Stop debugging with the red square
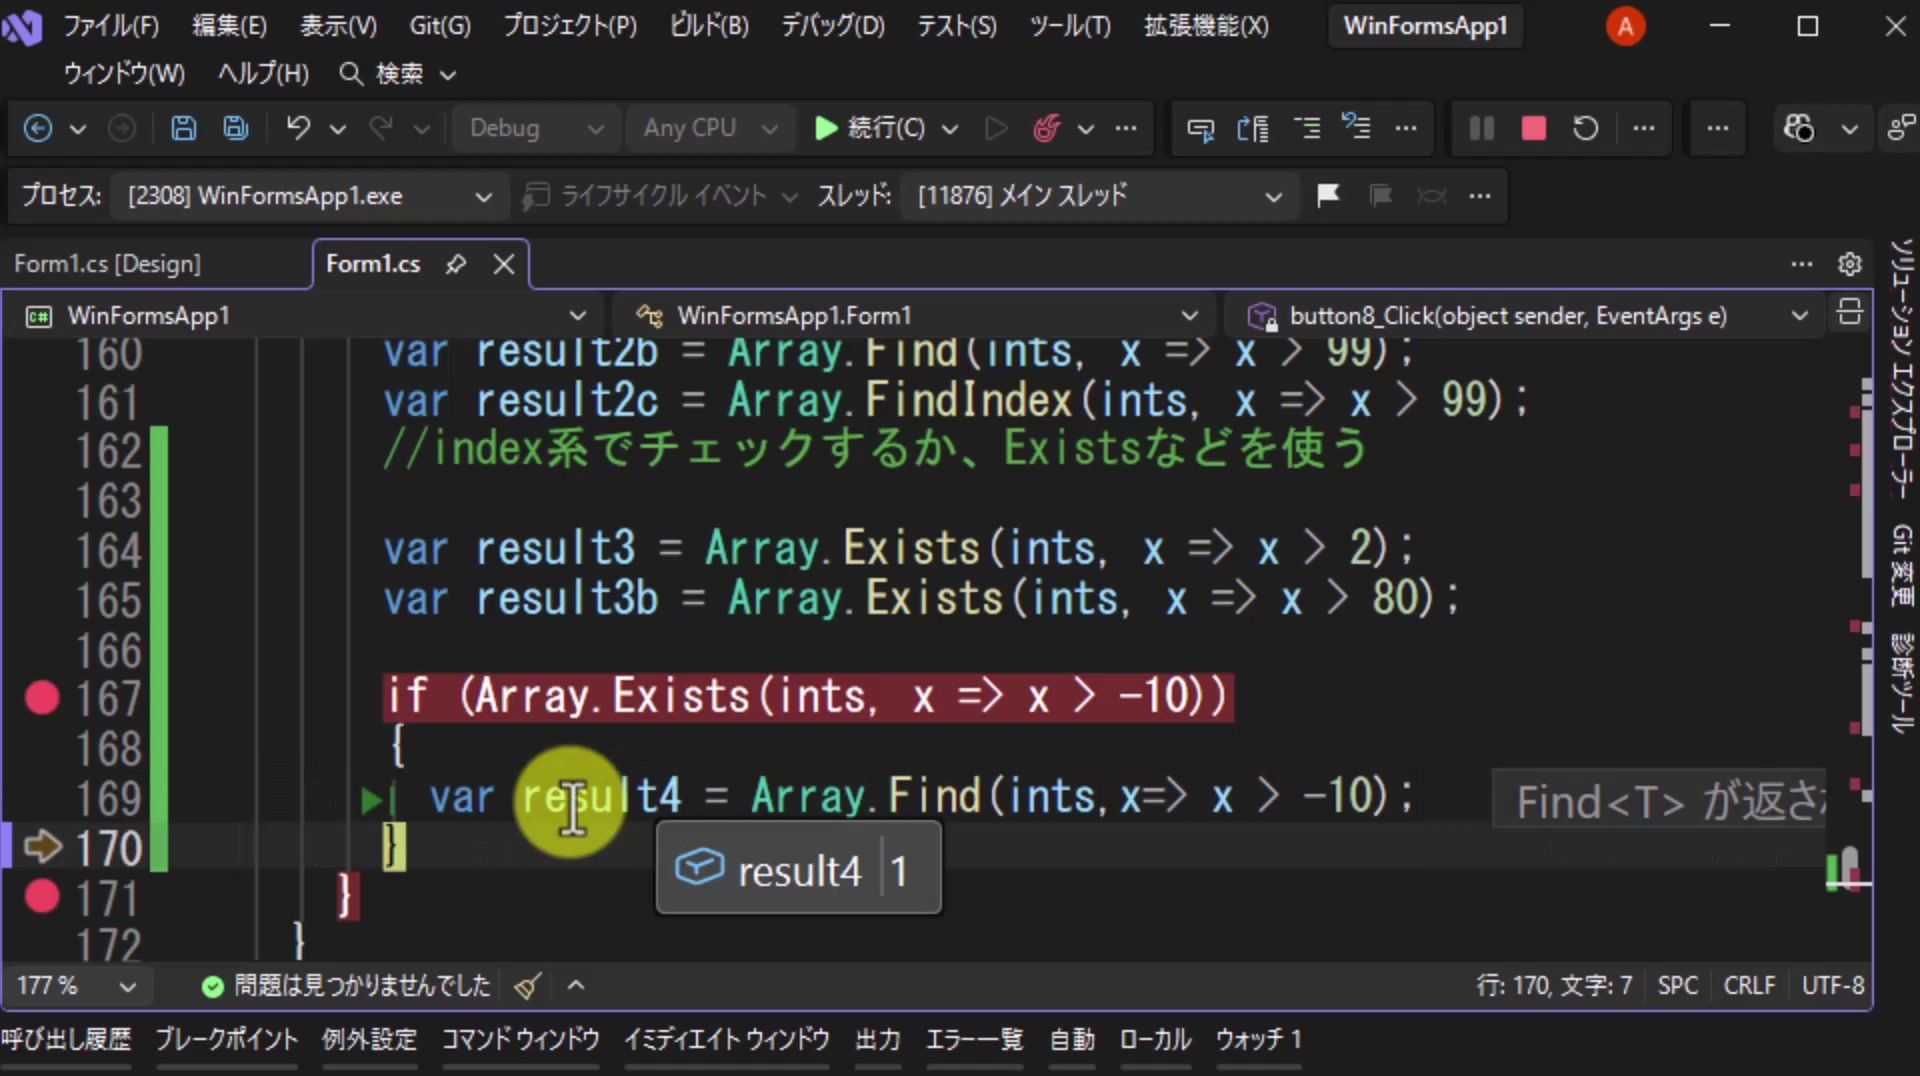 point(1533,128)
